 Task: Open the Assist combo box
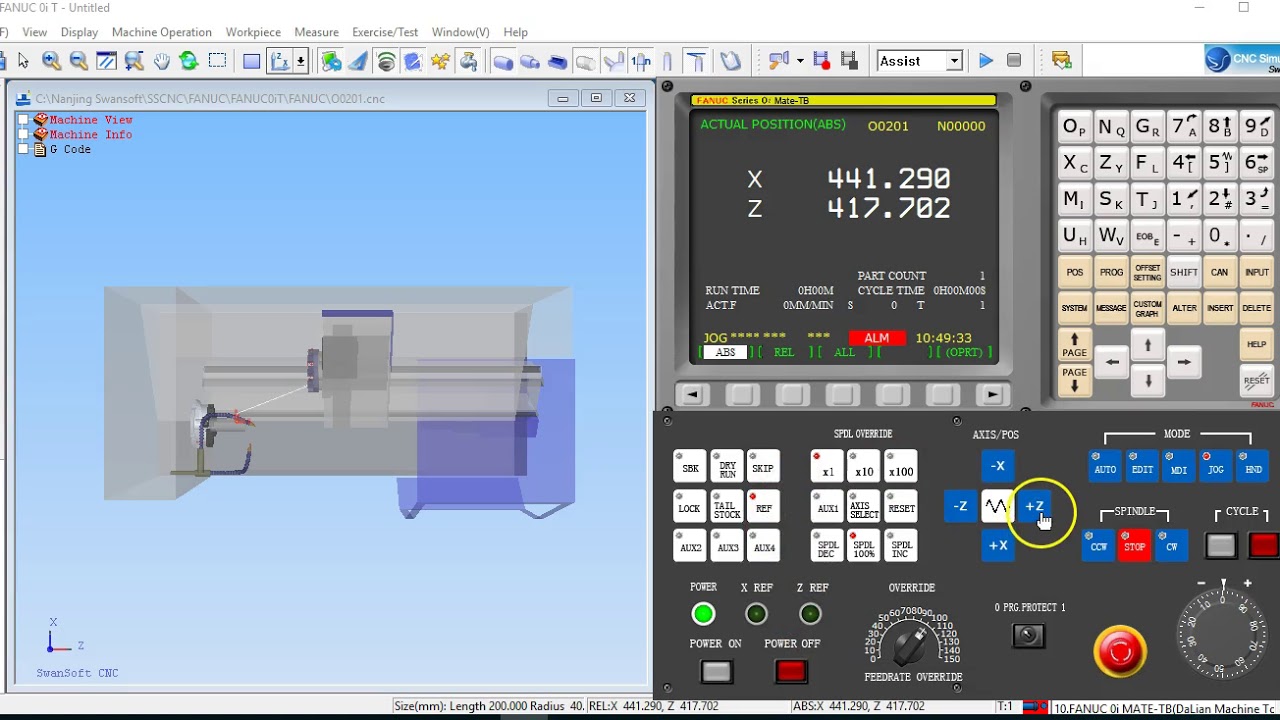(919, 61)
